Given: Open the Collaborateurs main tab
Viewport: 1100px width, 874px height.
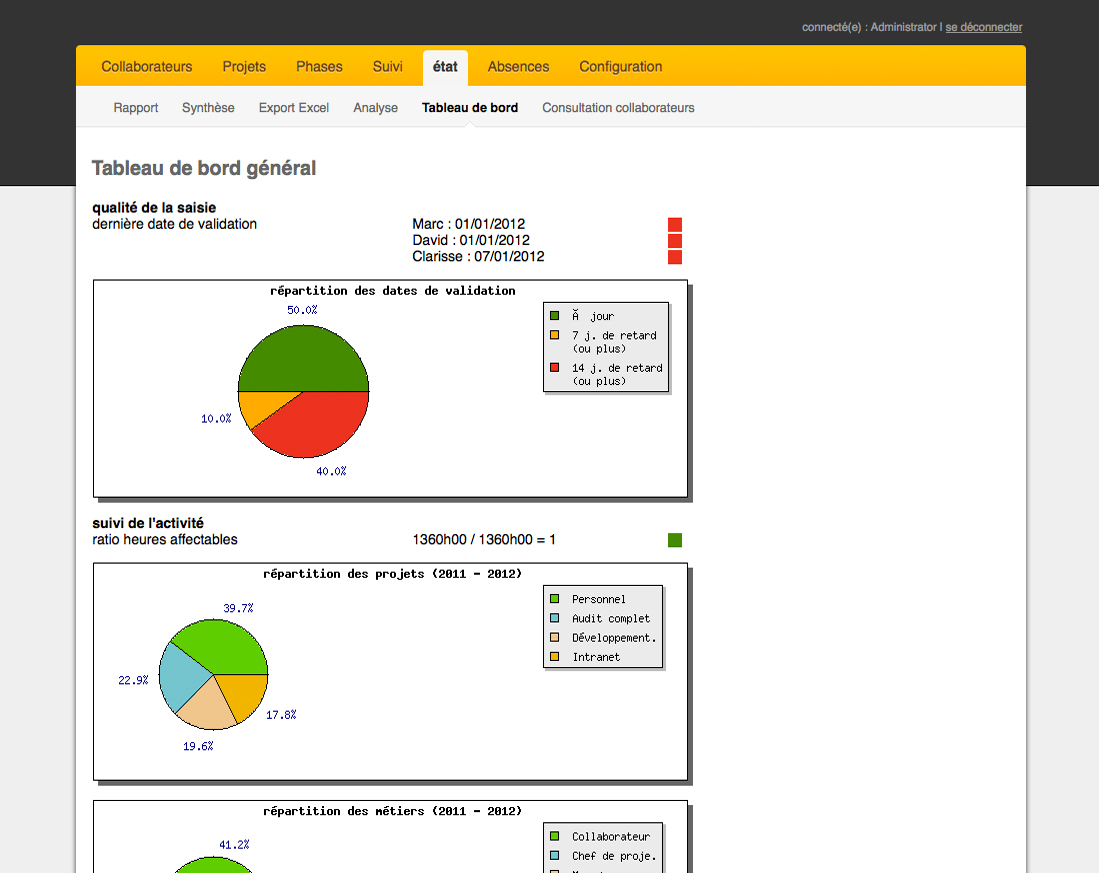Looking at the screenshot, I should 147,67.
